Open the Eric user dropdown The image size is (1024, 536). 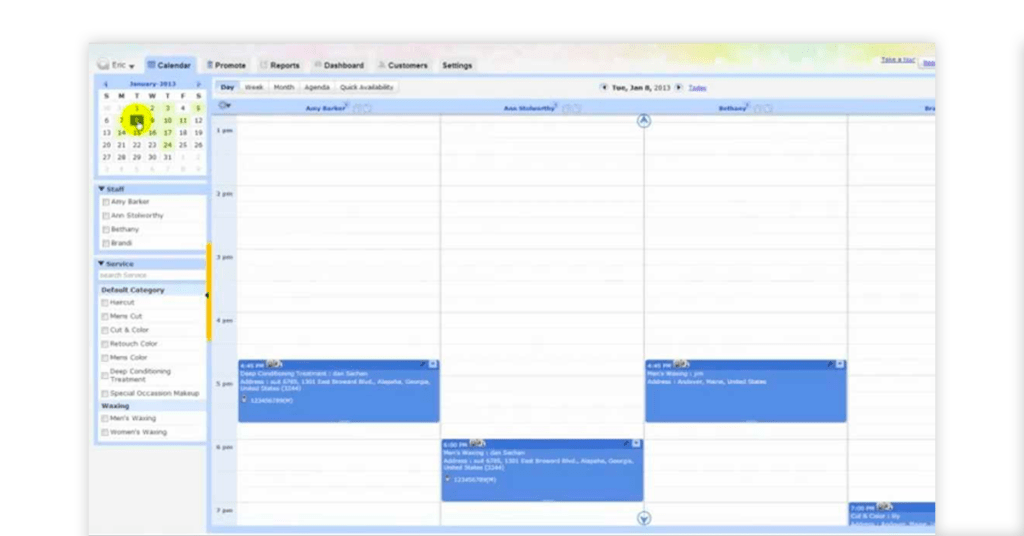point(123,65)
